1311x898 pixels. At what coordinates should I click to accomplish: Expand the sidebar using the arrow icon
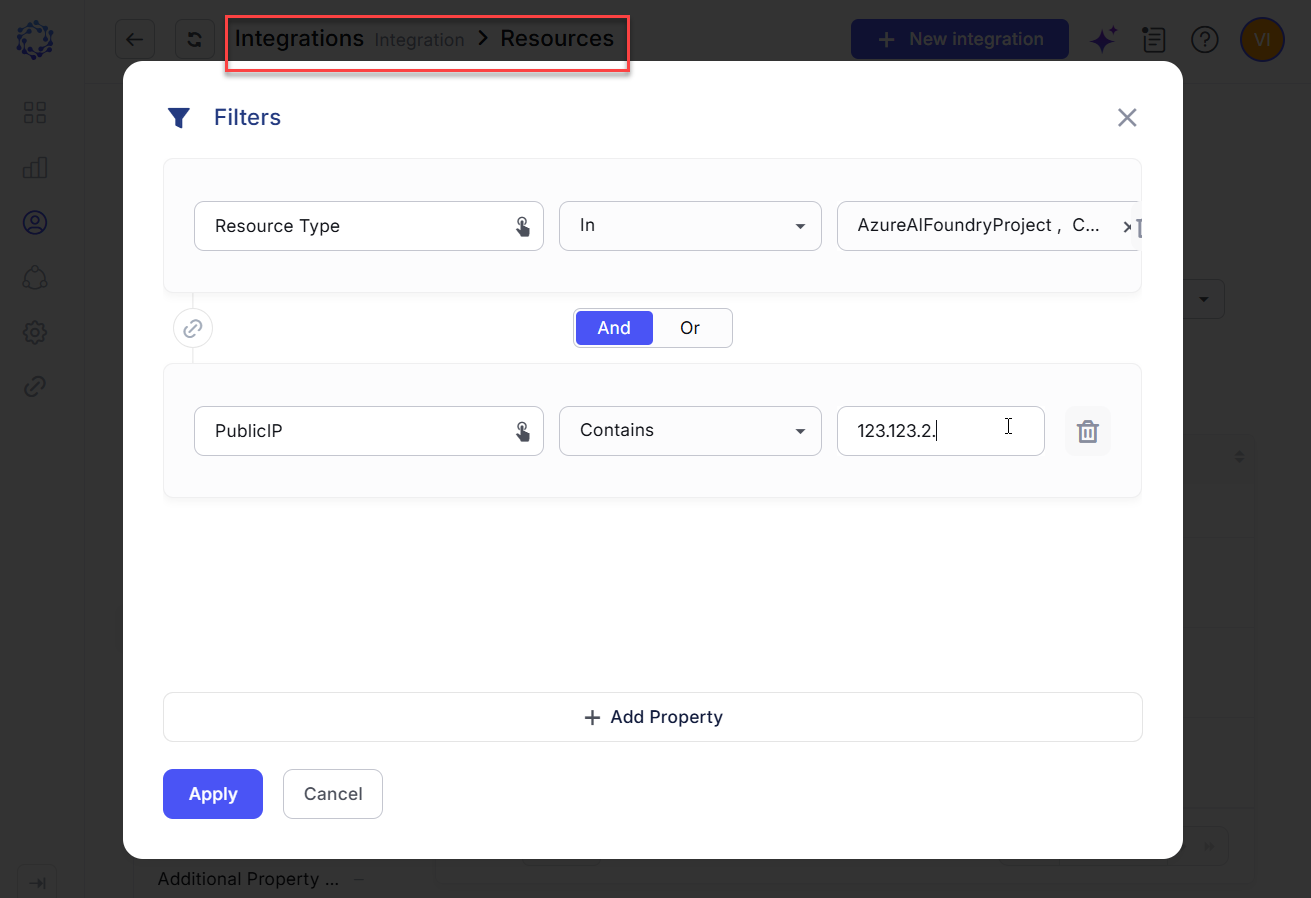(37, 883)
